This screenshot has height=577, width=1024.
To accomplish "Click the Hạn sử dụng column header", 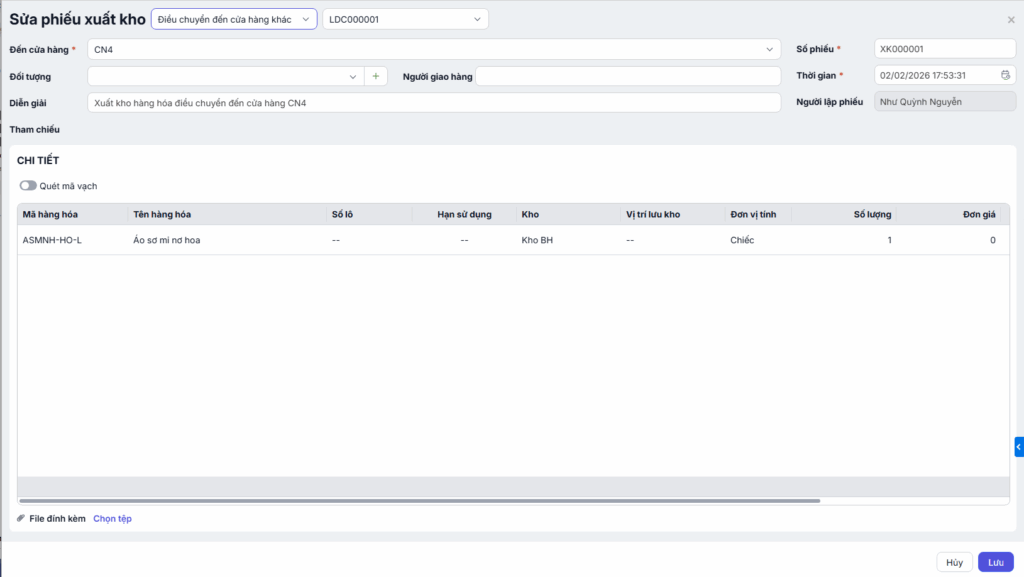I will (x=464, y=214).
